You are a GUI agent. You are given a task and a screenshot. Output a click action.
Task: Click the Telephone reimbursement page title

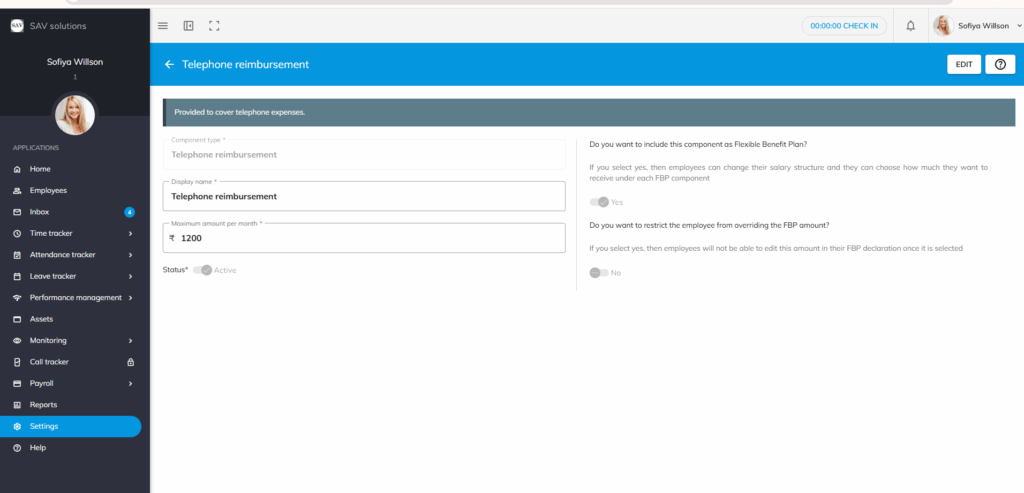point(246,65)
